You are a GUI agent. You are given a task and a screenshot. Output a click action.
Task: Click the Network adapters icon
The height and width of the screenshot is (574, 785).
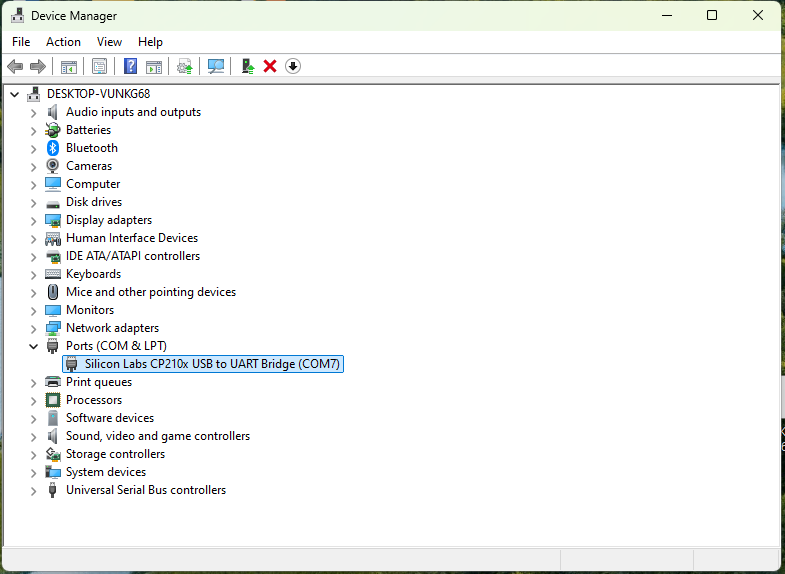coord(53,328)
